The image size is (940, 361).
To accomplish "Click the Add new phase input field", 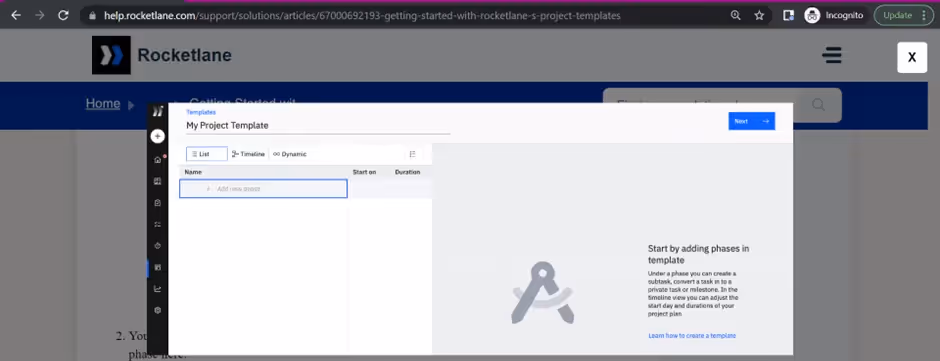I will click(x=263, y=188).
